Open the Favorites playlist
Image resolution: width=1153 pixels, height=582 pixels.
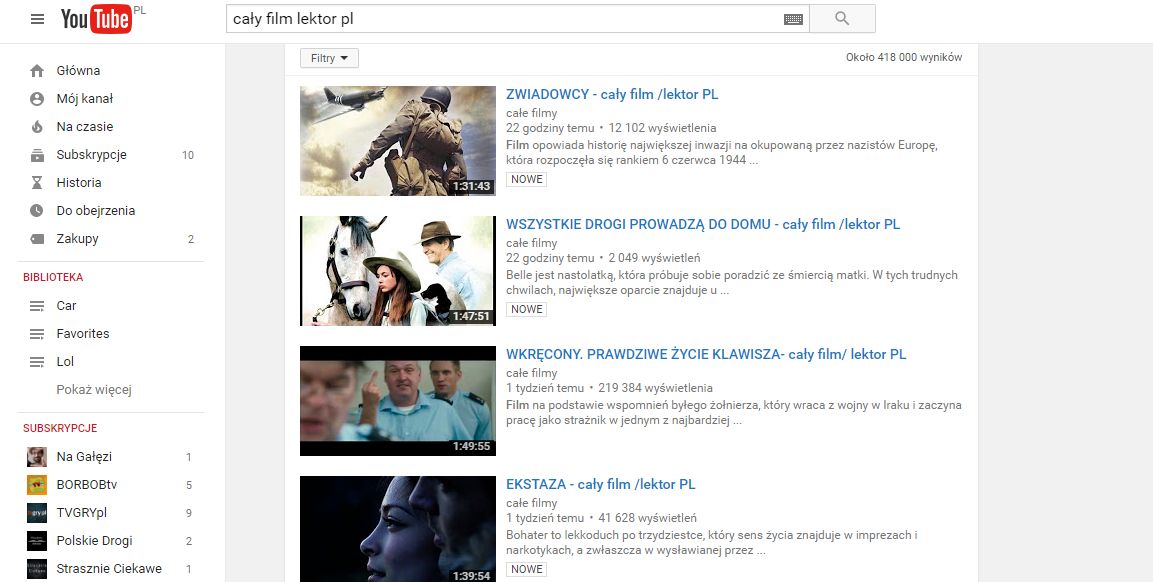84,333
